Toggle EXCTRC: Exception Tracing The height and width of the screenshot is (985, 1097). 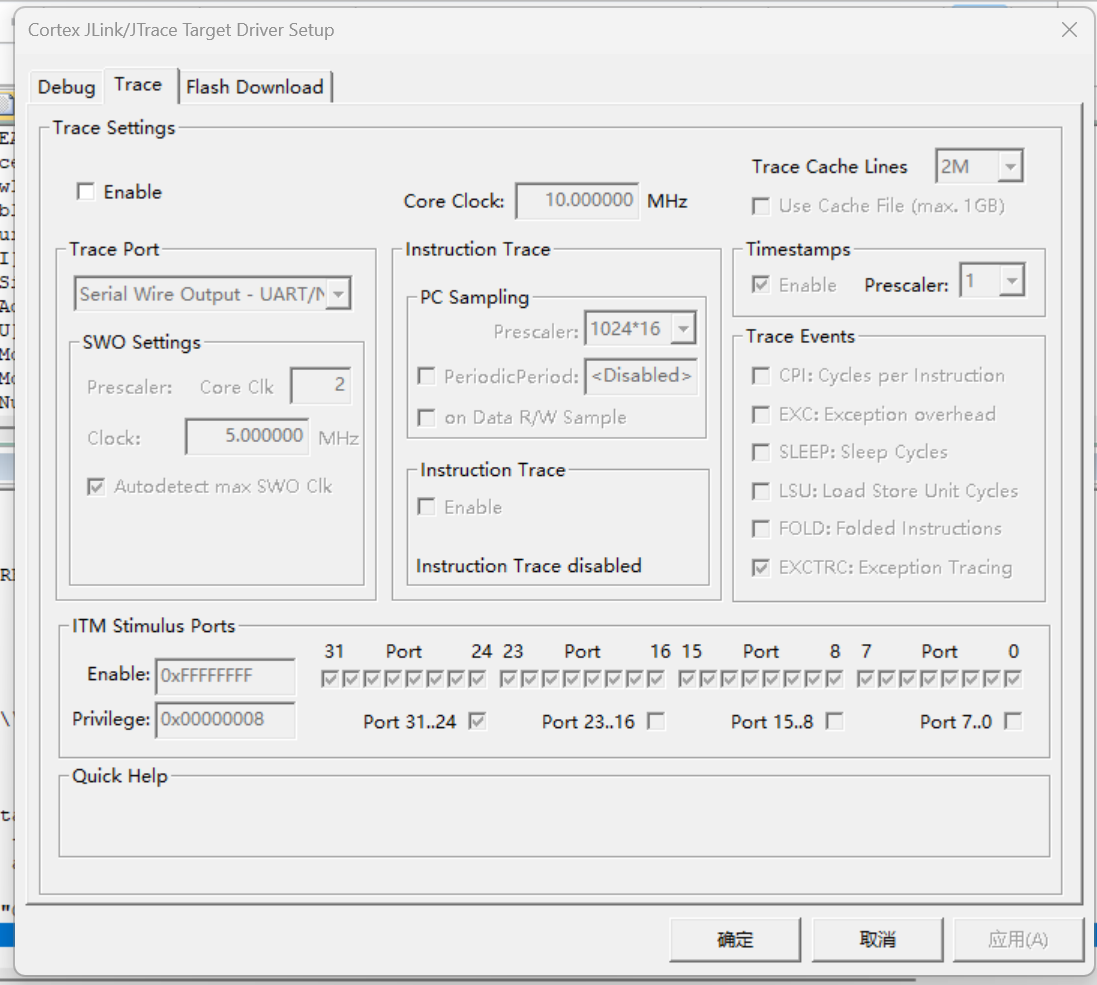[x=760, y=567]
